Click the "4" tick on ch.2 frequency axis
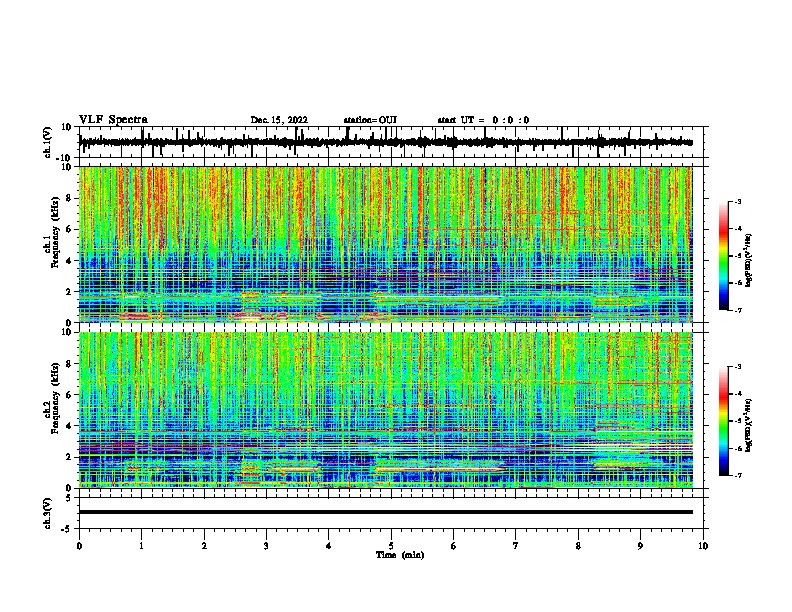Image resolution: width=792 pixels, height=612 pixels. click(x=70, y=426)
